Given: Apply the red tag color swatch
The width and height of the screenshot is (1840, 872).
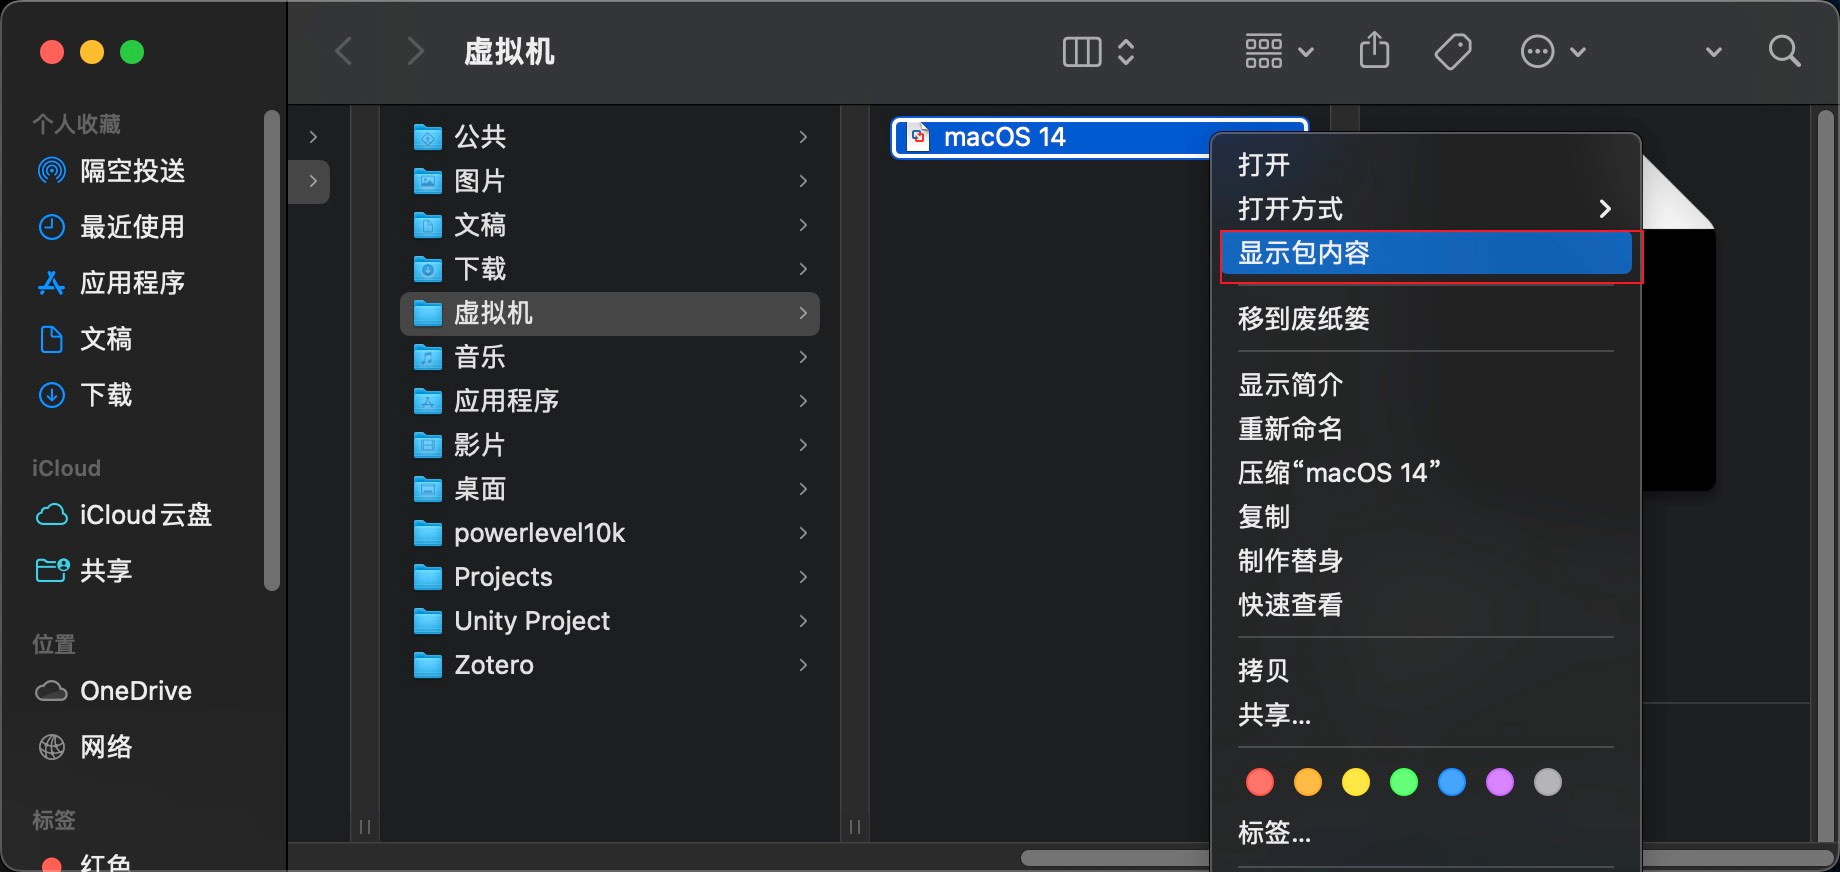Looking at the screenshot, I should 1259,781.
